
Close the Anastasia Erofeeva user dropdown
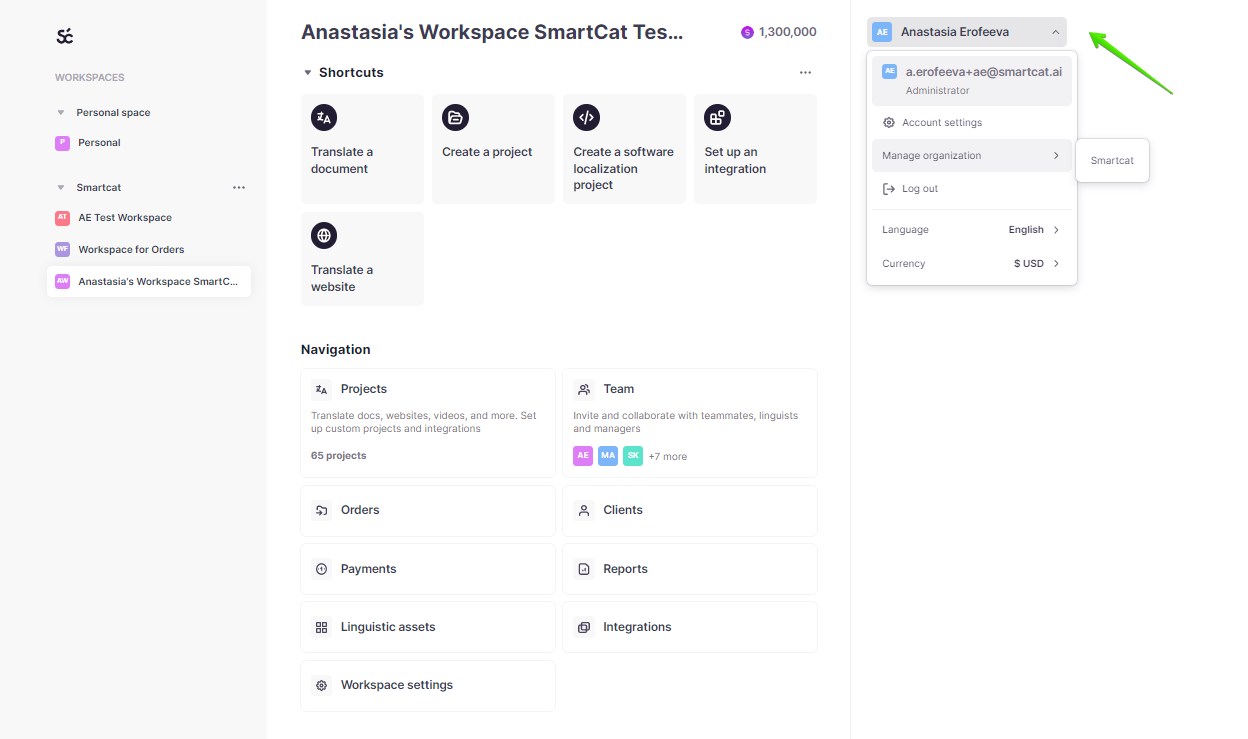pos(967,32)
